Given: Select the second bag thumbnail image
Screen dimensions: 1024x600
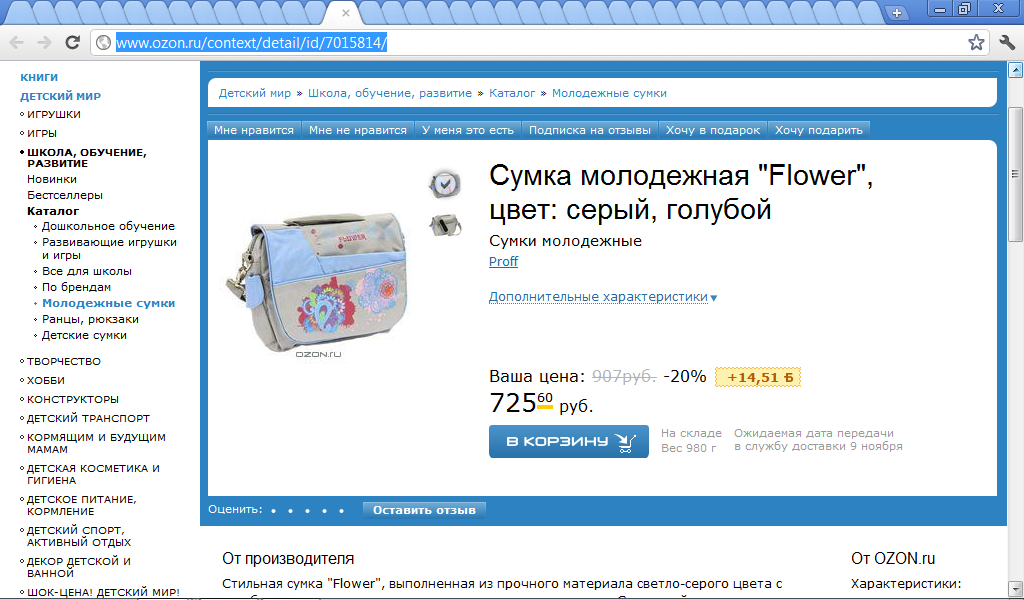Looking at the screenshot, I should [x=445, y=226].
